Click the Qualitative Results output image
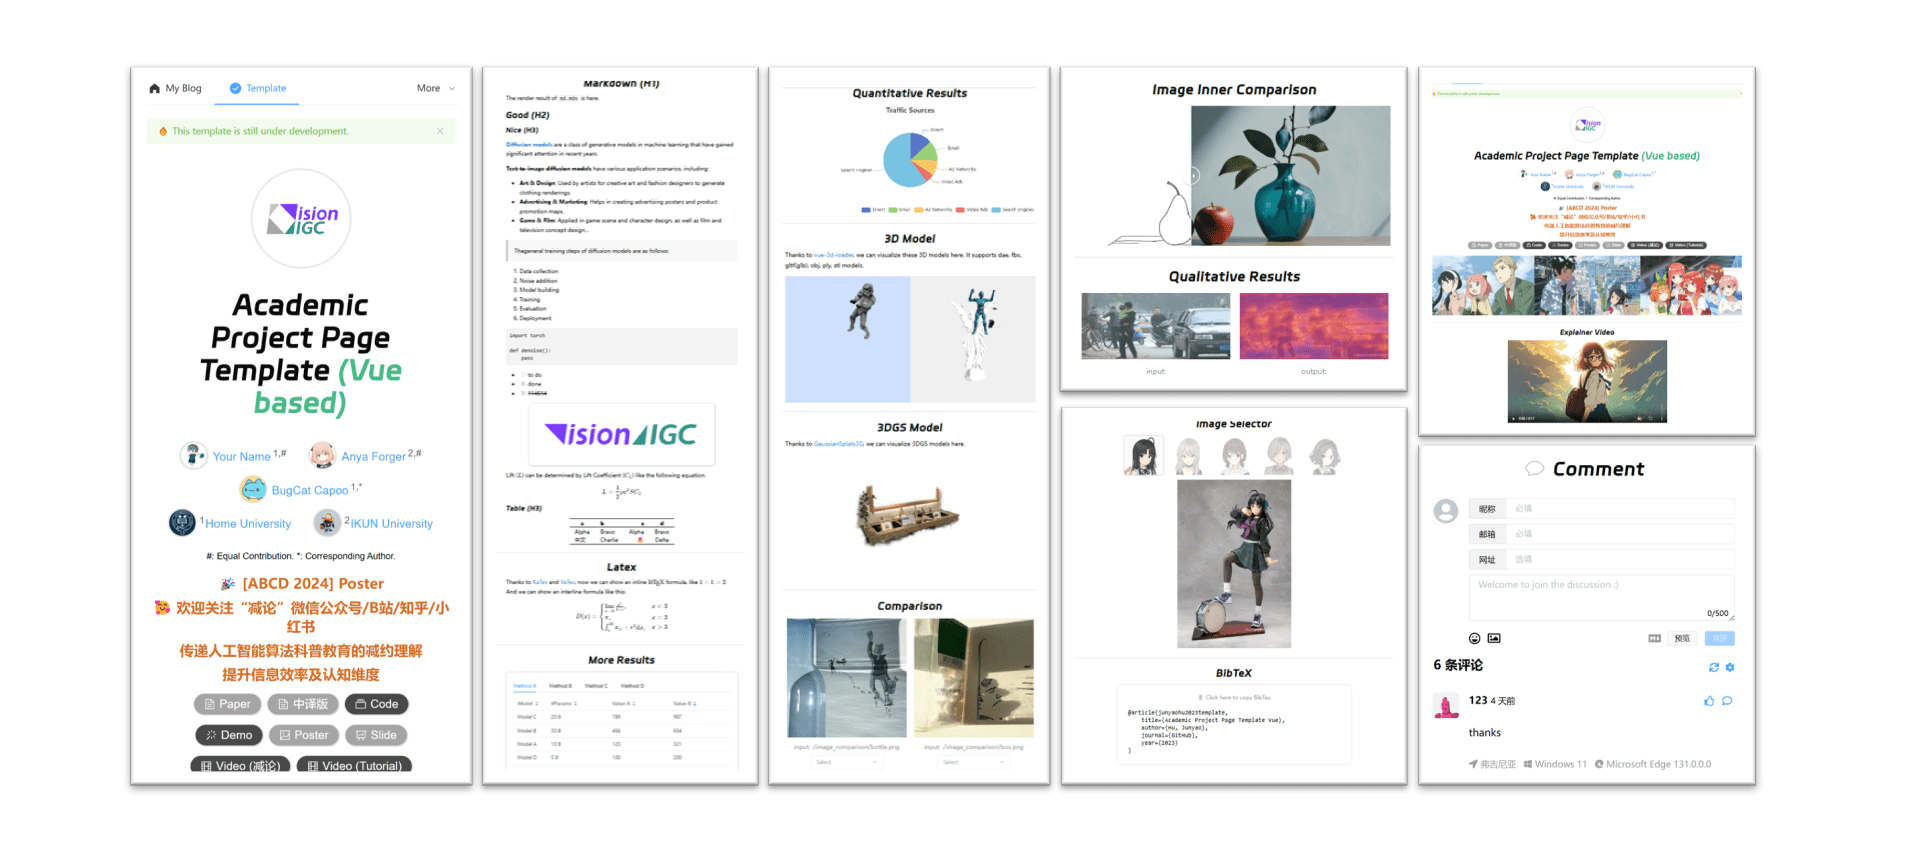The image size is (1911, 862). click(1314, 326)
